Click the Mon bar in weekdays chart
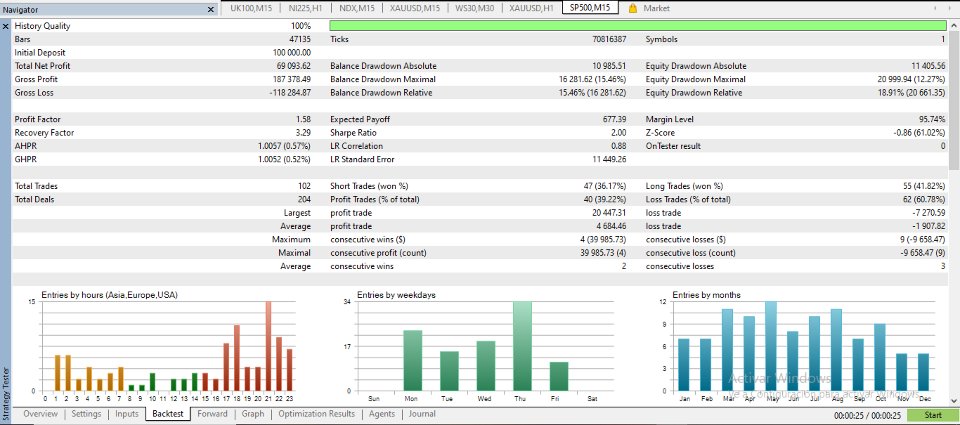The image size is (960, 425). 413,360
